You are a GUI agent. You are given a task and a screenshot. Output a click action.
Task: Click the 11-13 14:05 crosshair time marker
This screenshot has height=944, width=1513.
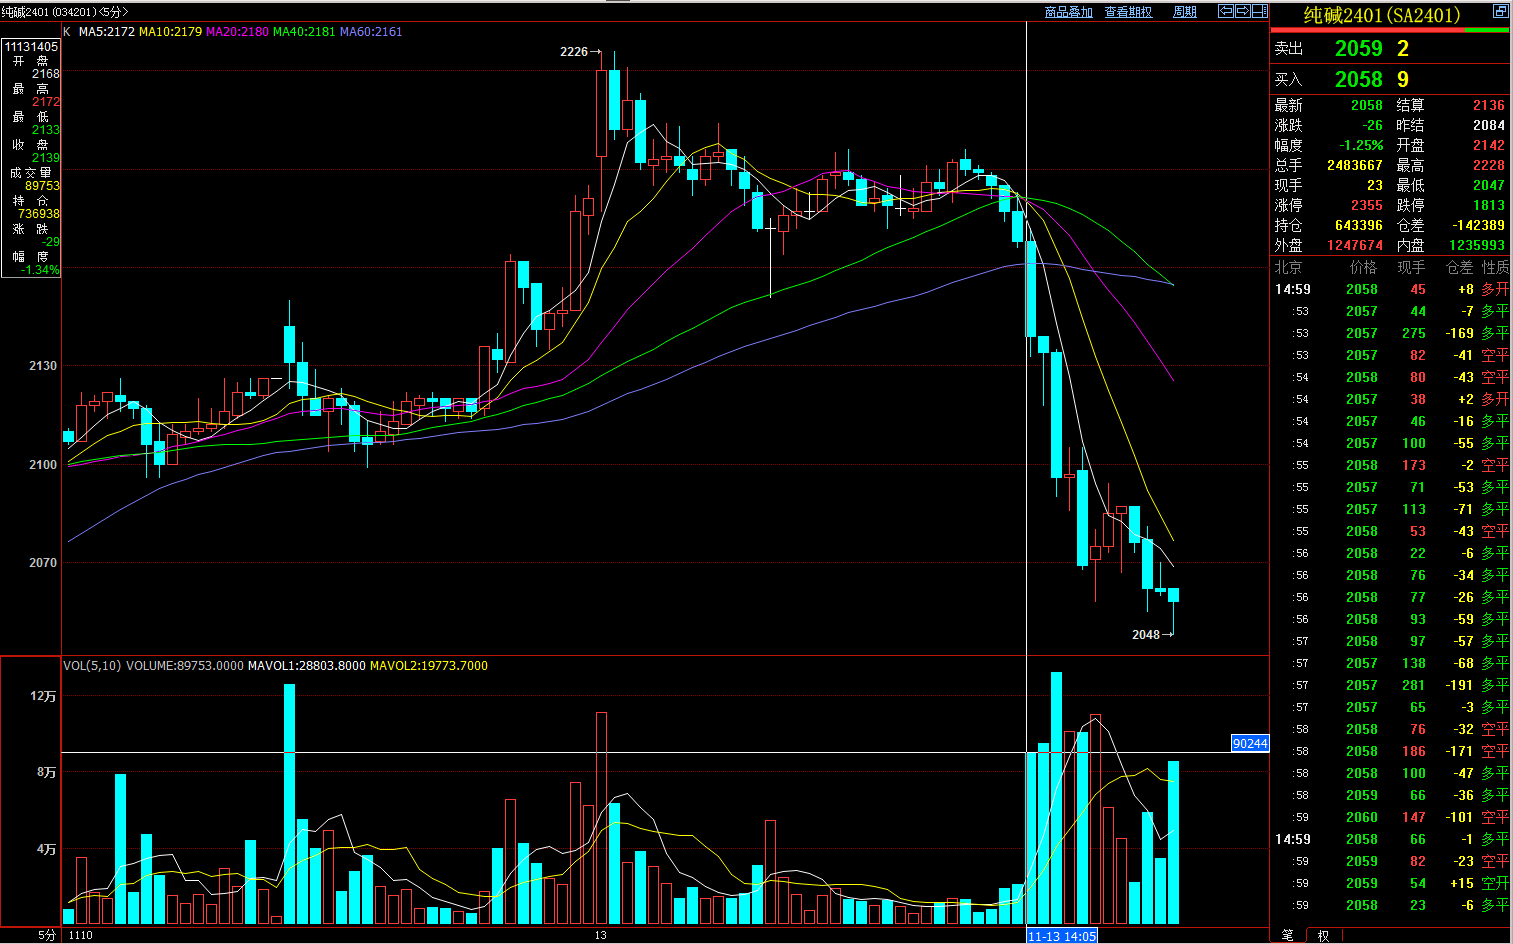[1062, 936]
